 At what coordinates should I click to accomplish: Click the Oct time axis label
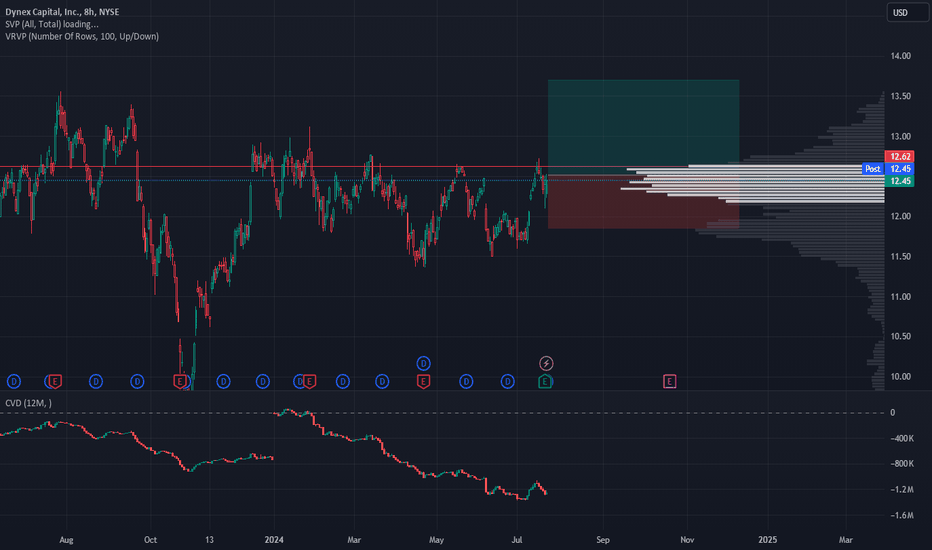(150, 540)
